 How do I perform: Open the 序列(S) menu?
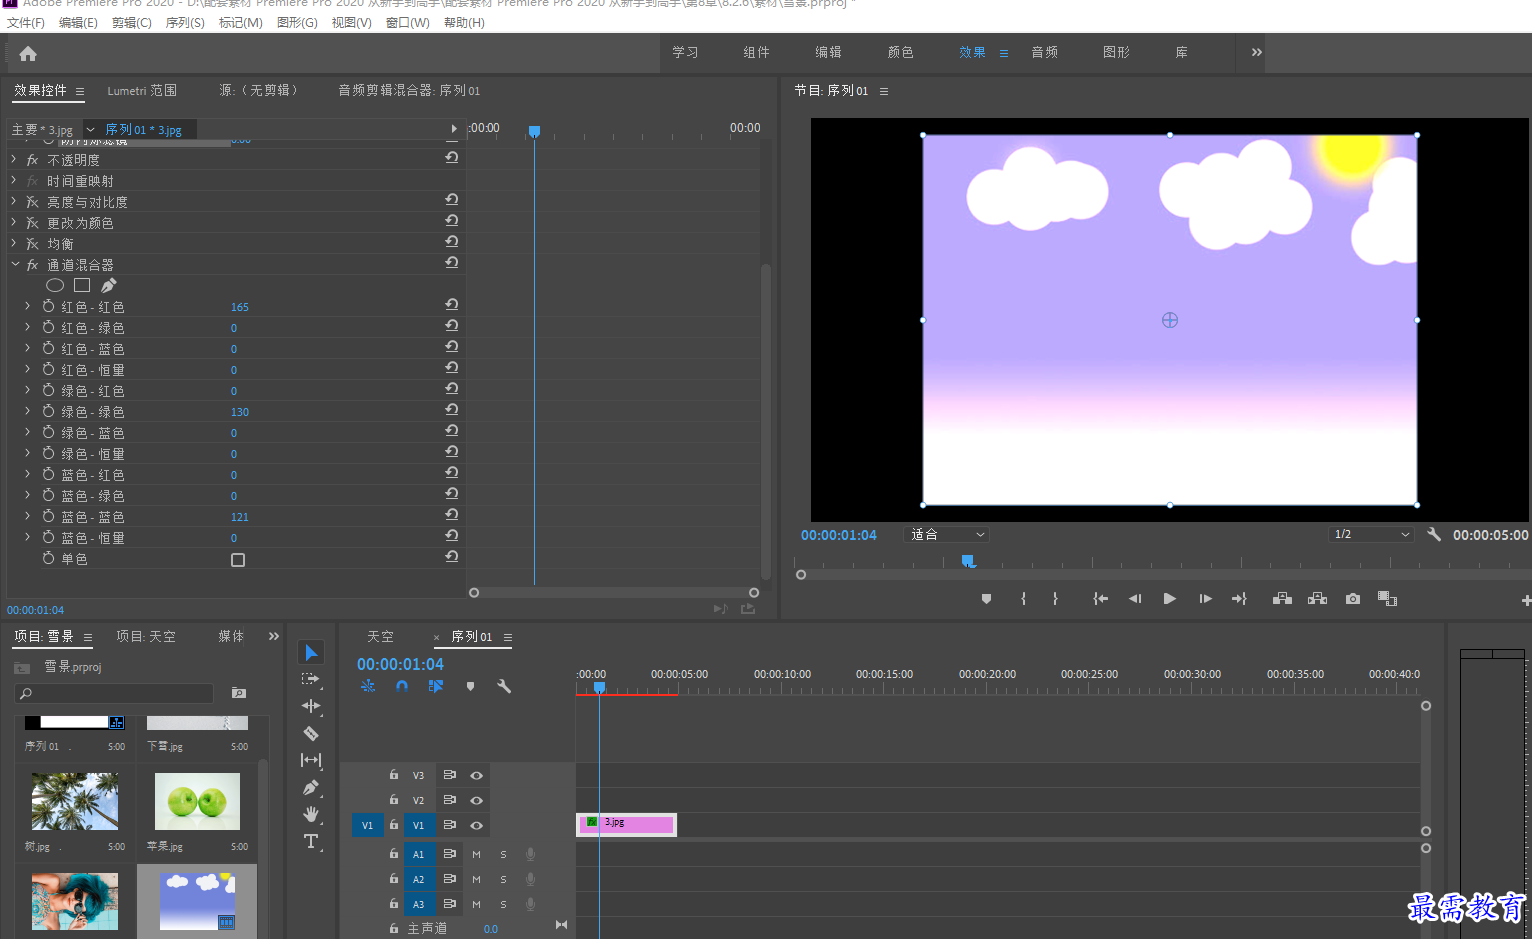(x=185, y=22)
